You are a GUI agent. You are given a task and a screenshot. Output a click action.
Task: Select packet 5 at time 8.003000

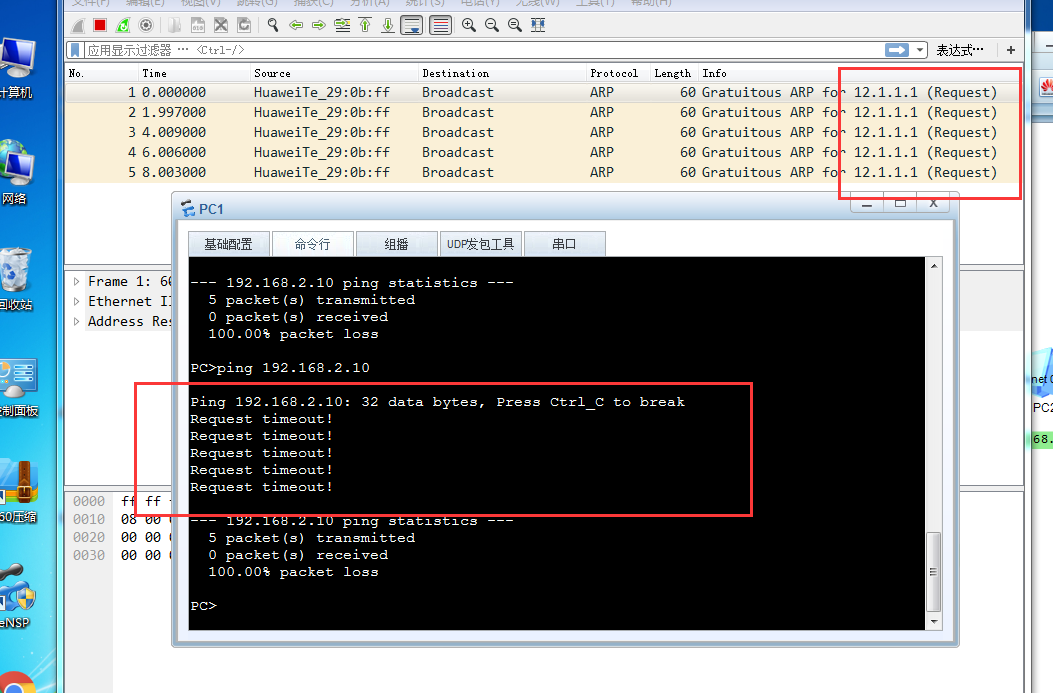(x=544, y=173)
